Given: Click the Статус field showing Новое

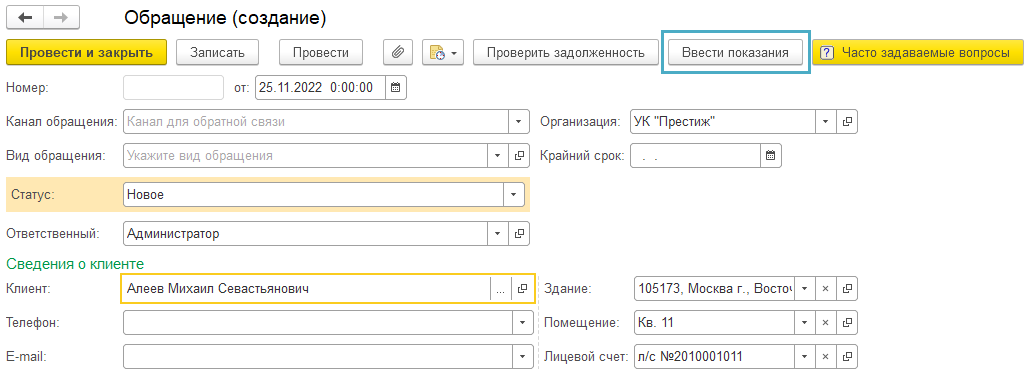Looking at the screenshot, I should click(314, 194).
